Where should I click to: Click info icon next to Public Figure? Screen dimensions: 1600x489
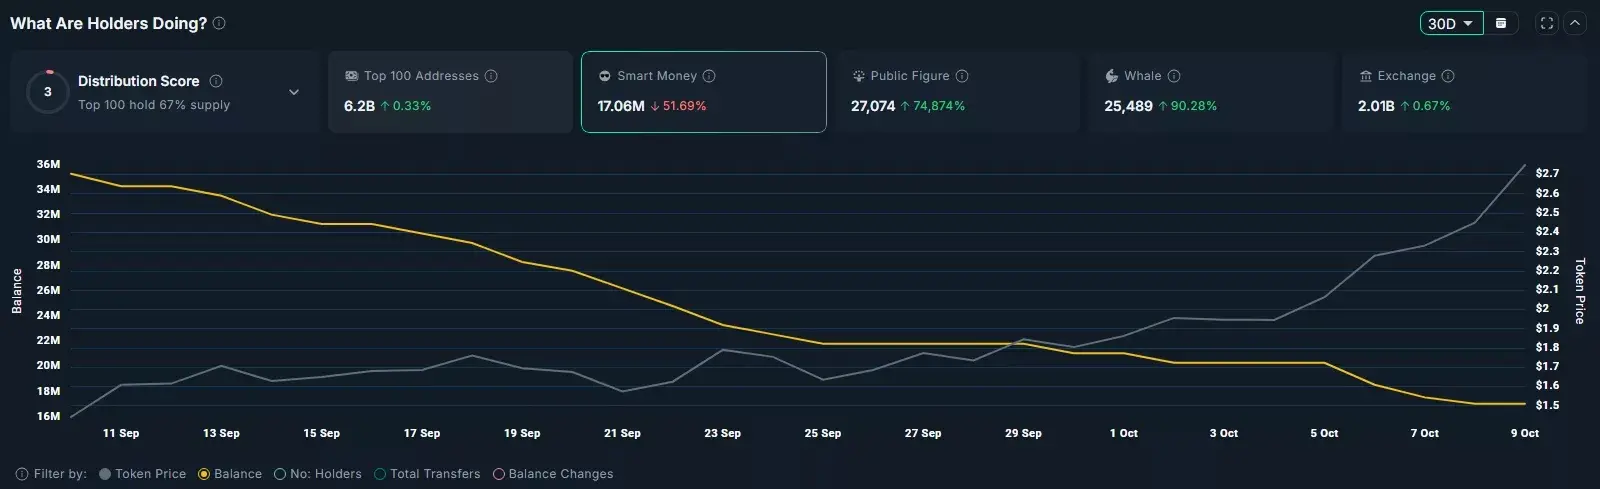(962, 76)
